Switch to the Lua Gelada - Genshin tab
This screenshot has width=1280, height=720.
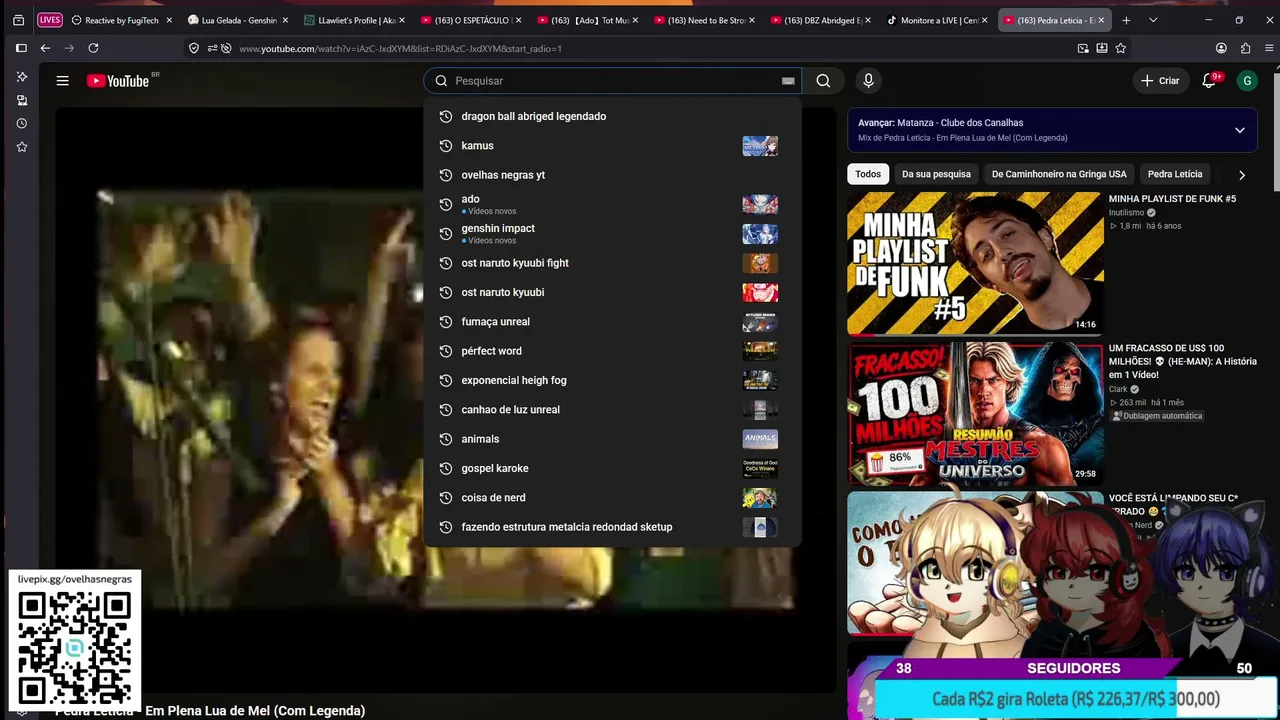pyautogui.click(x=237, y=20)
